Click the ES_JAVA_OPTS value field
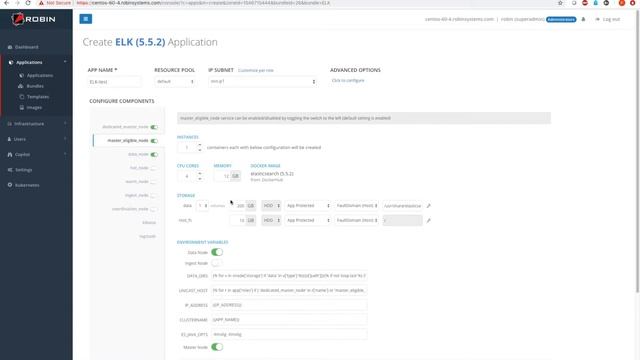The height and width of the screenshot is (360, 640). tap(289, 334)
